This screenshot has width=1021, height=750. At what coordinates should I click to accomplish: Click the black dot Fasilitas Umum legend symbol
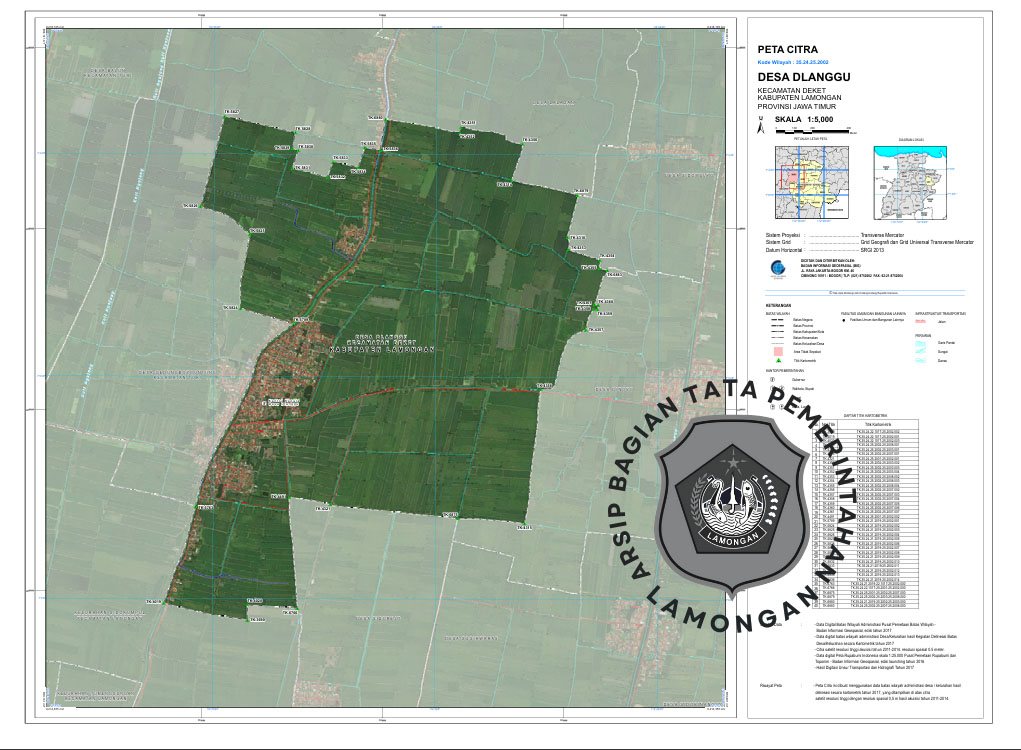(843, 320)
